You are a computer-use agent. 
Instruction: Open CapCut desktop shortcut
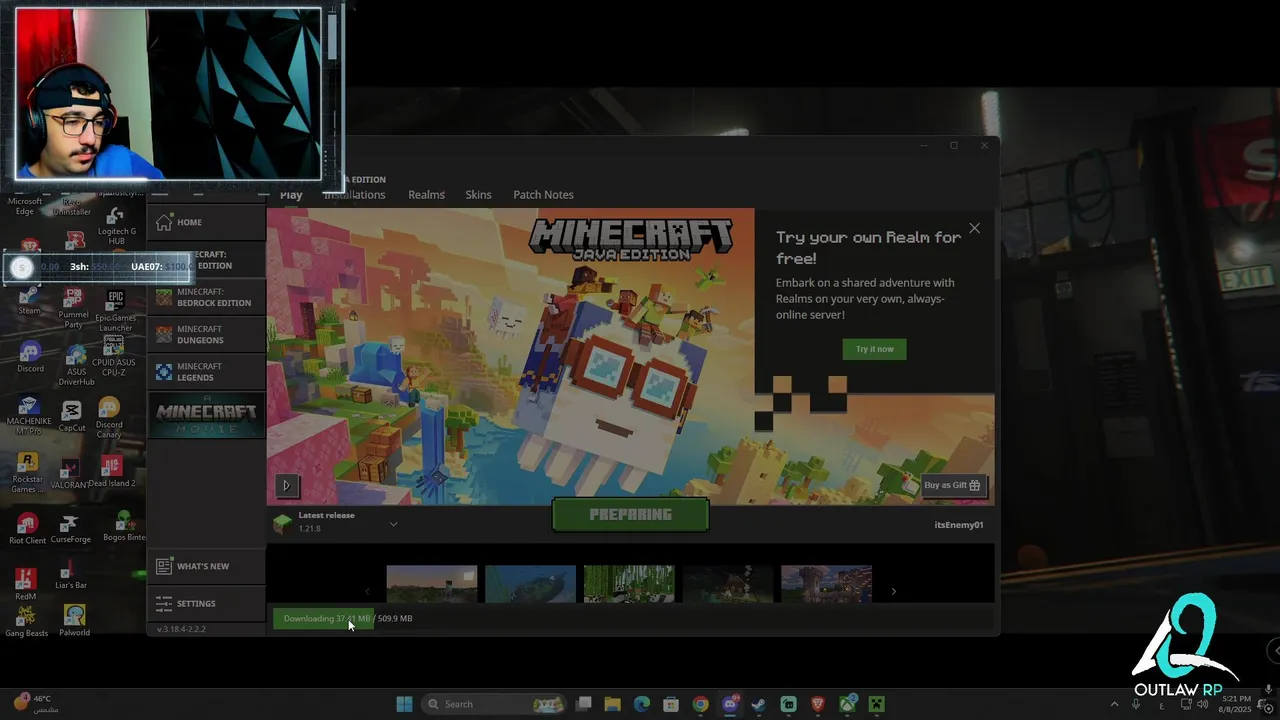71,417
